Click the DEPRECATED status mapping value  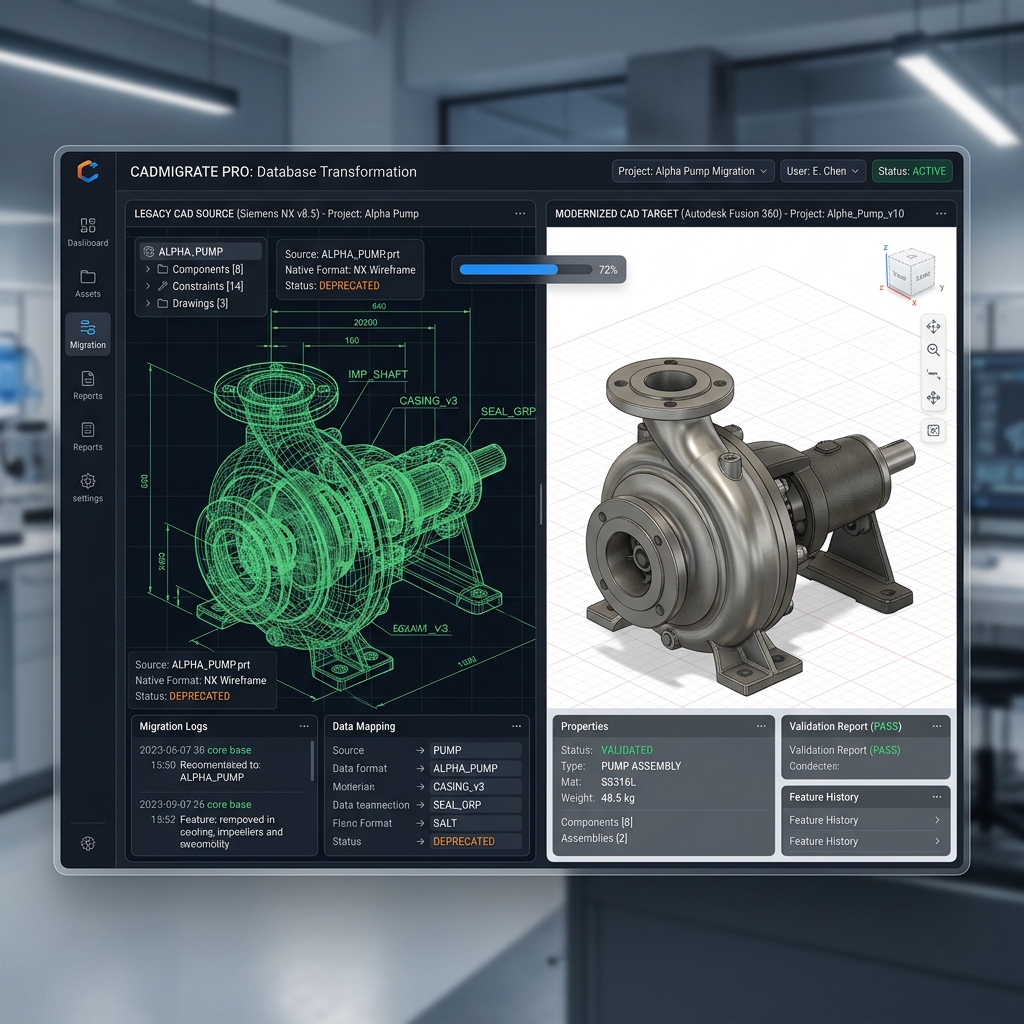coord(475,842)
